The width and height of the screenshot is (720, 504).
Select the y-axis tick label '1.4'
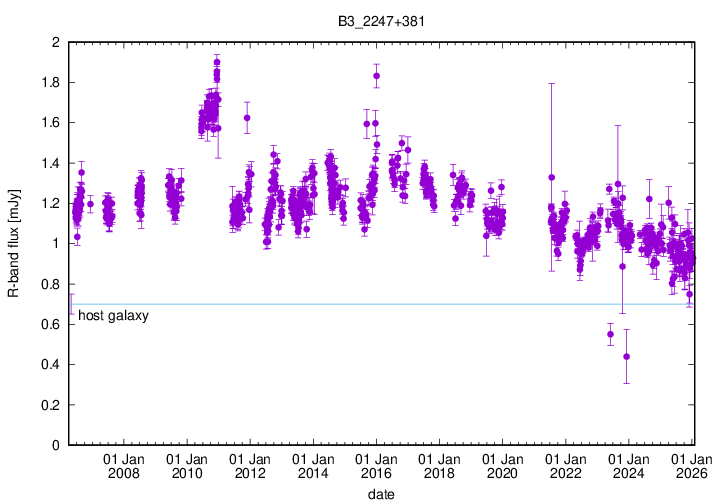pos(50,163)
